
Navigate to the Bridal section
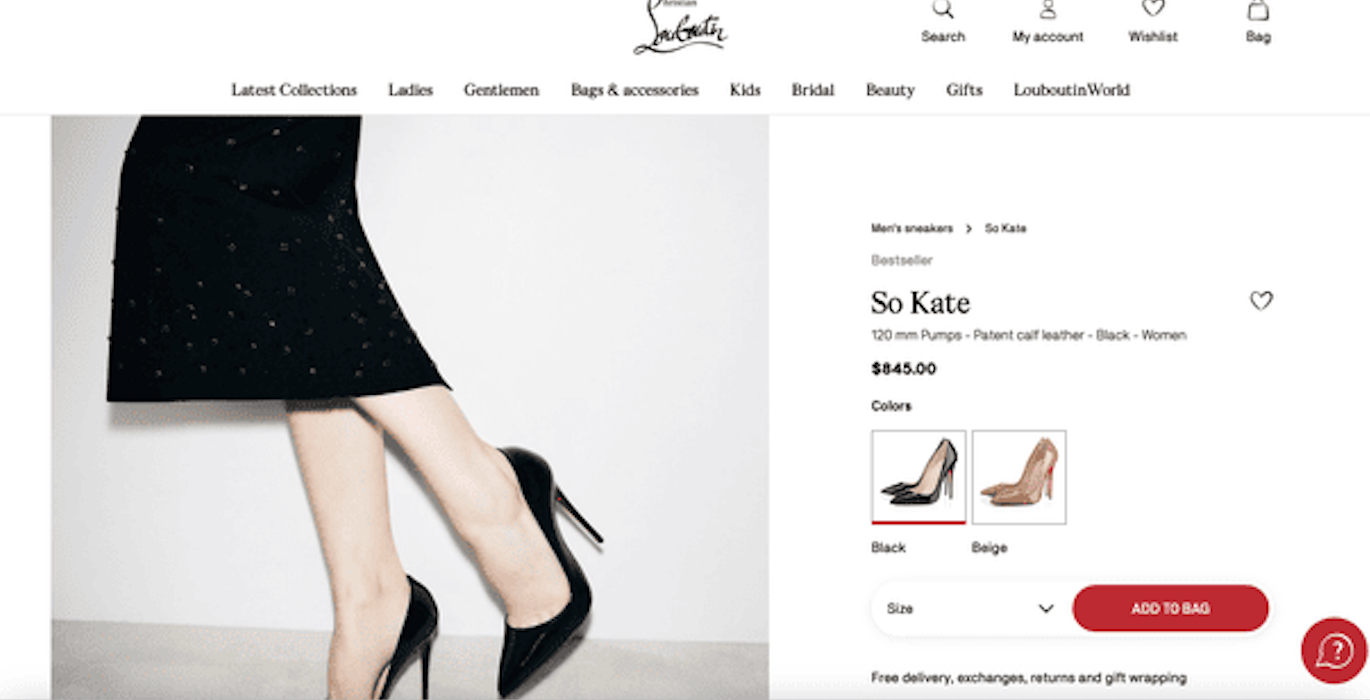click(812, 90)
